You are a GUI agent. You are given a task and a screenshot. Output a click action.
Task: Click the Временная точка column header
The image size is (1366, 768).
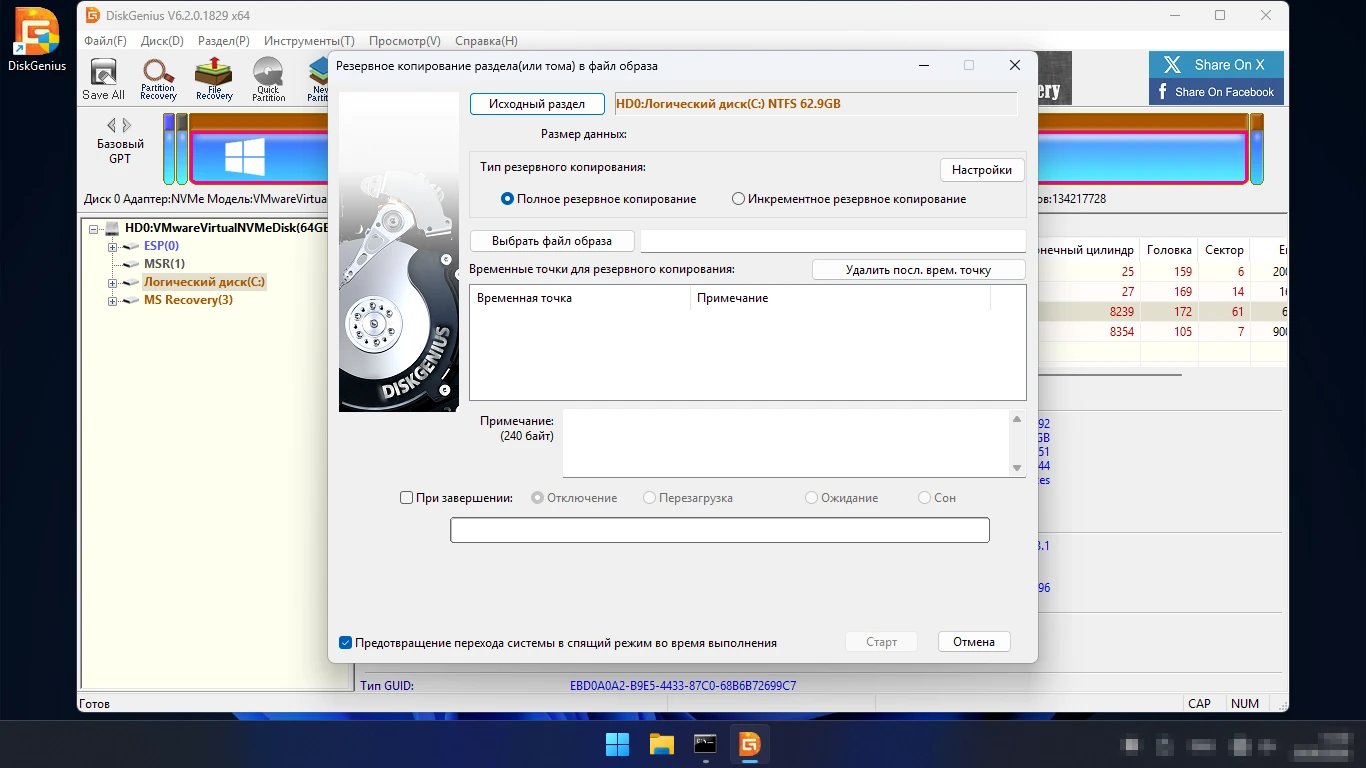(580, 298)
